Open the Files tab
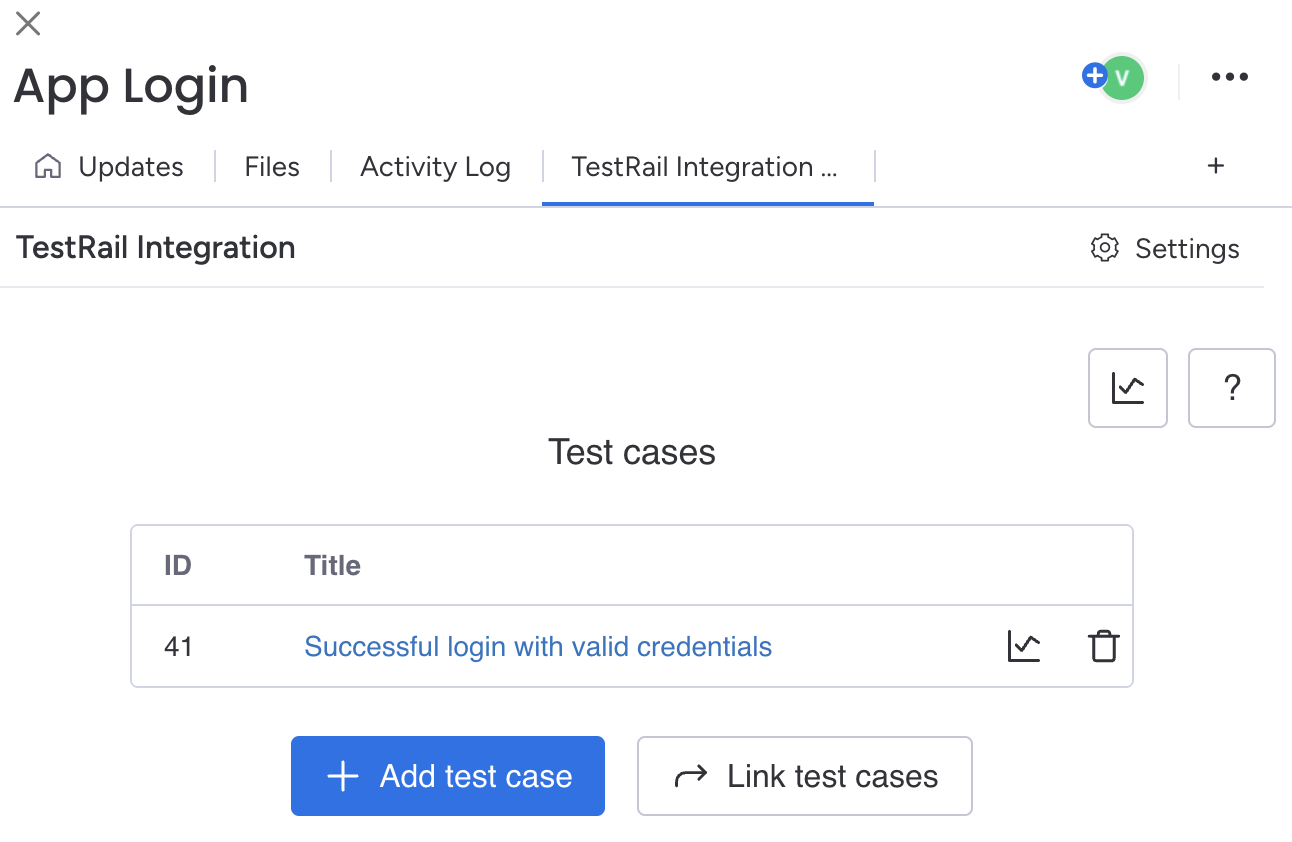This screenshot has height=842, width=1292. click(272, 166)
